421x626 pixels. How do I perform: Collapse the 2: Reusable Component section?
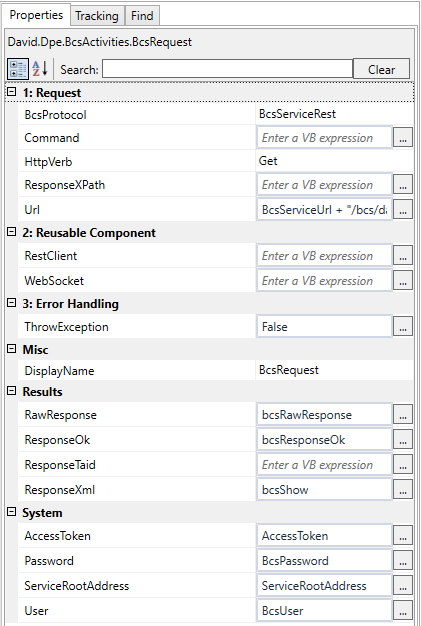pos(12,232)
